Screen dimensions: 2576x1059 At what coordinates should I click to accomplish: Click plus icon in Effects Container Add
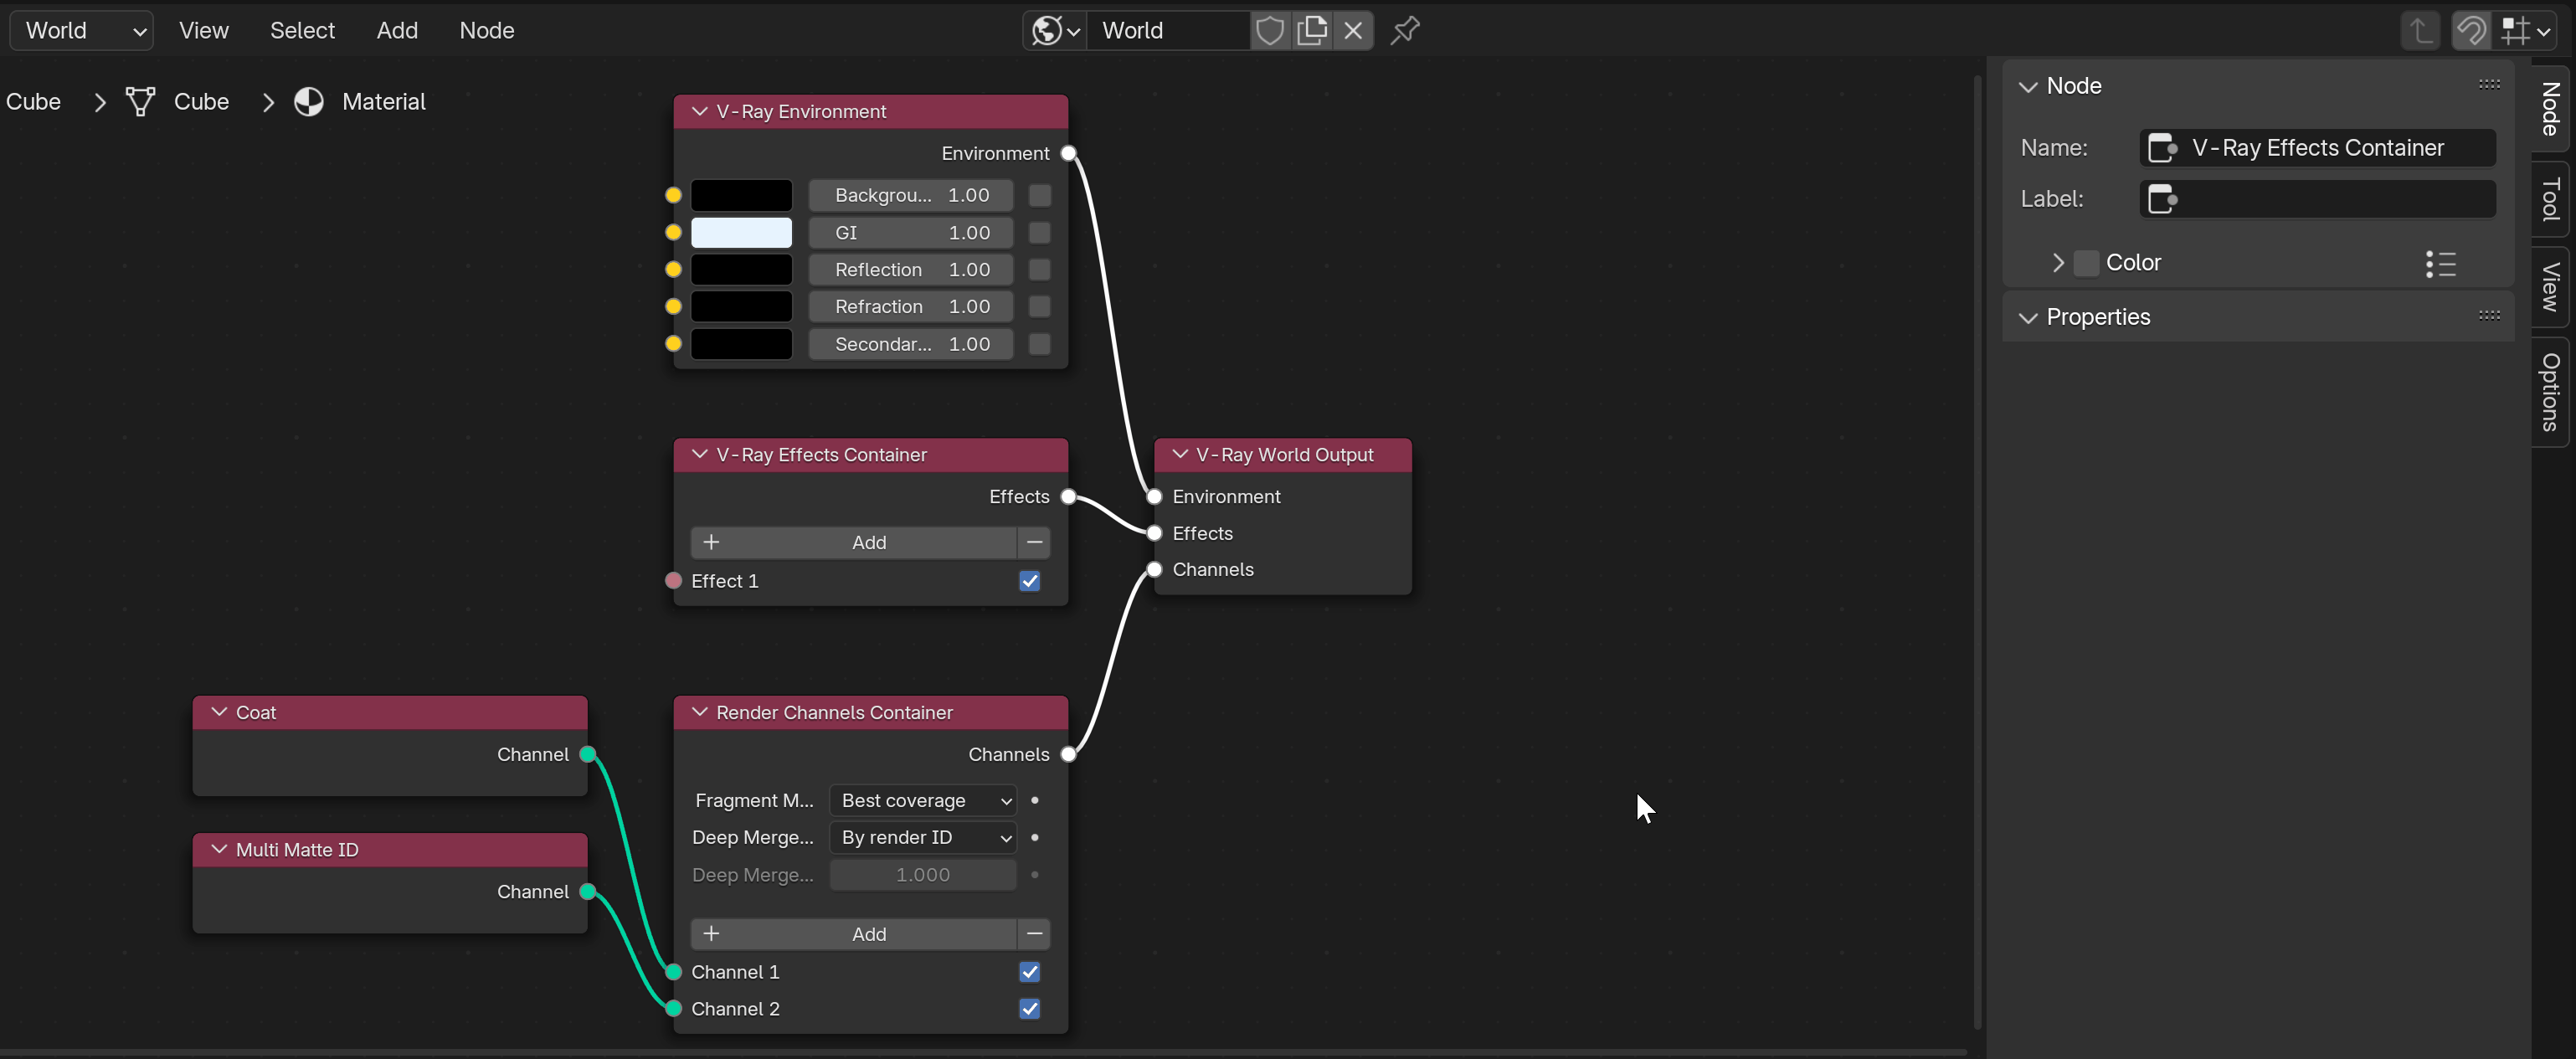click(x=711, y=542)
